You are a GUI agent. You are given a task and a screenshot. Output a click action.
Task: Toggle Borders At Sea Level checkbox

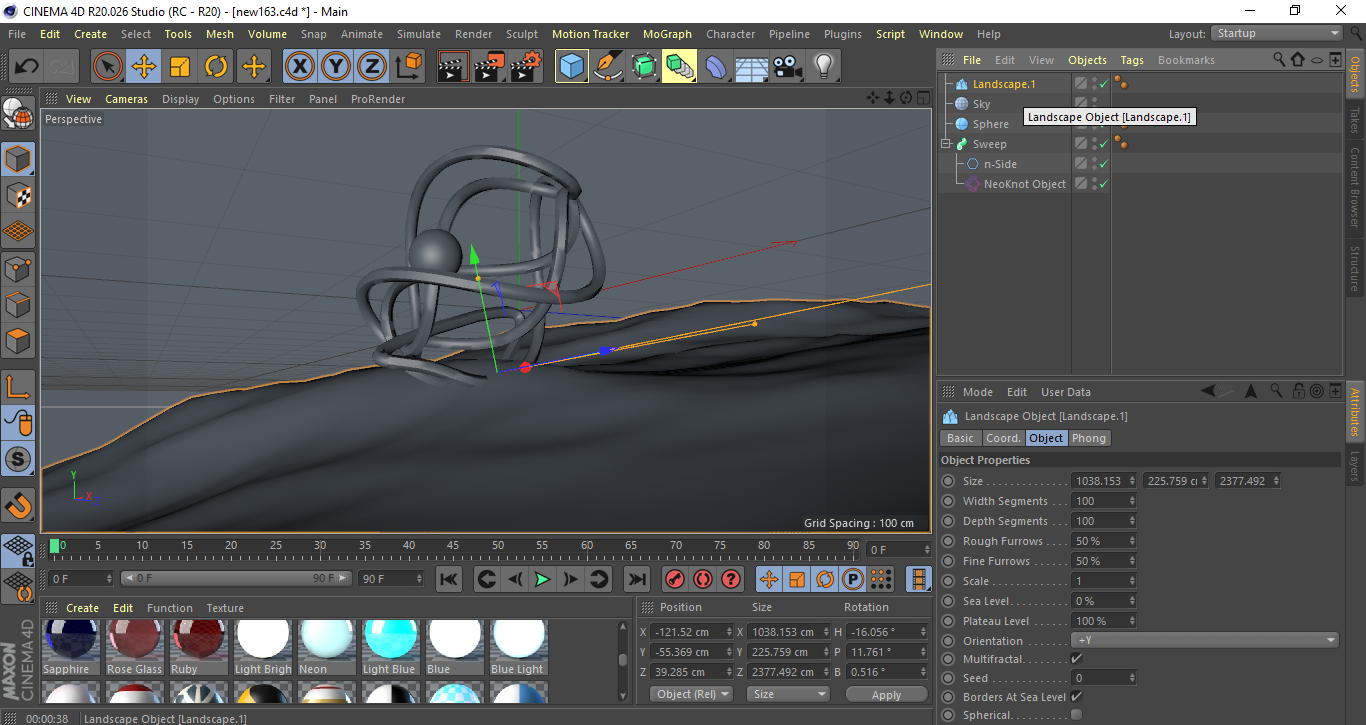[1076, 697]
